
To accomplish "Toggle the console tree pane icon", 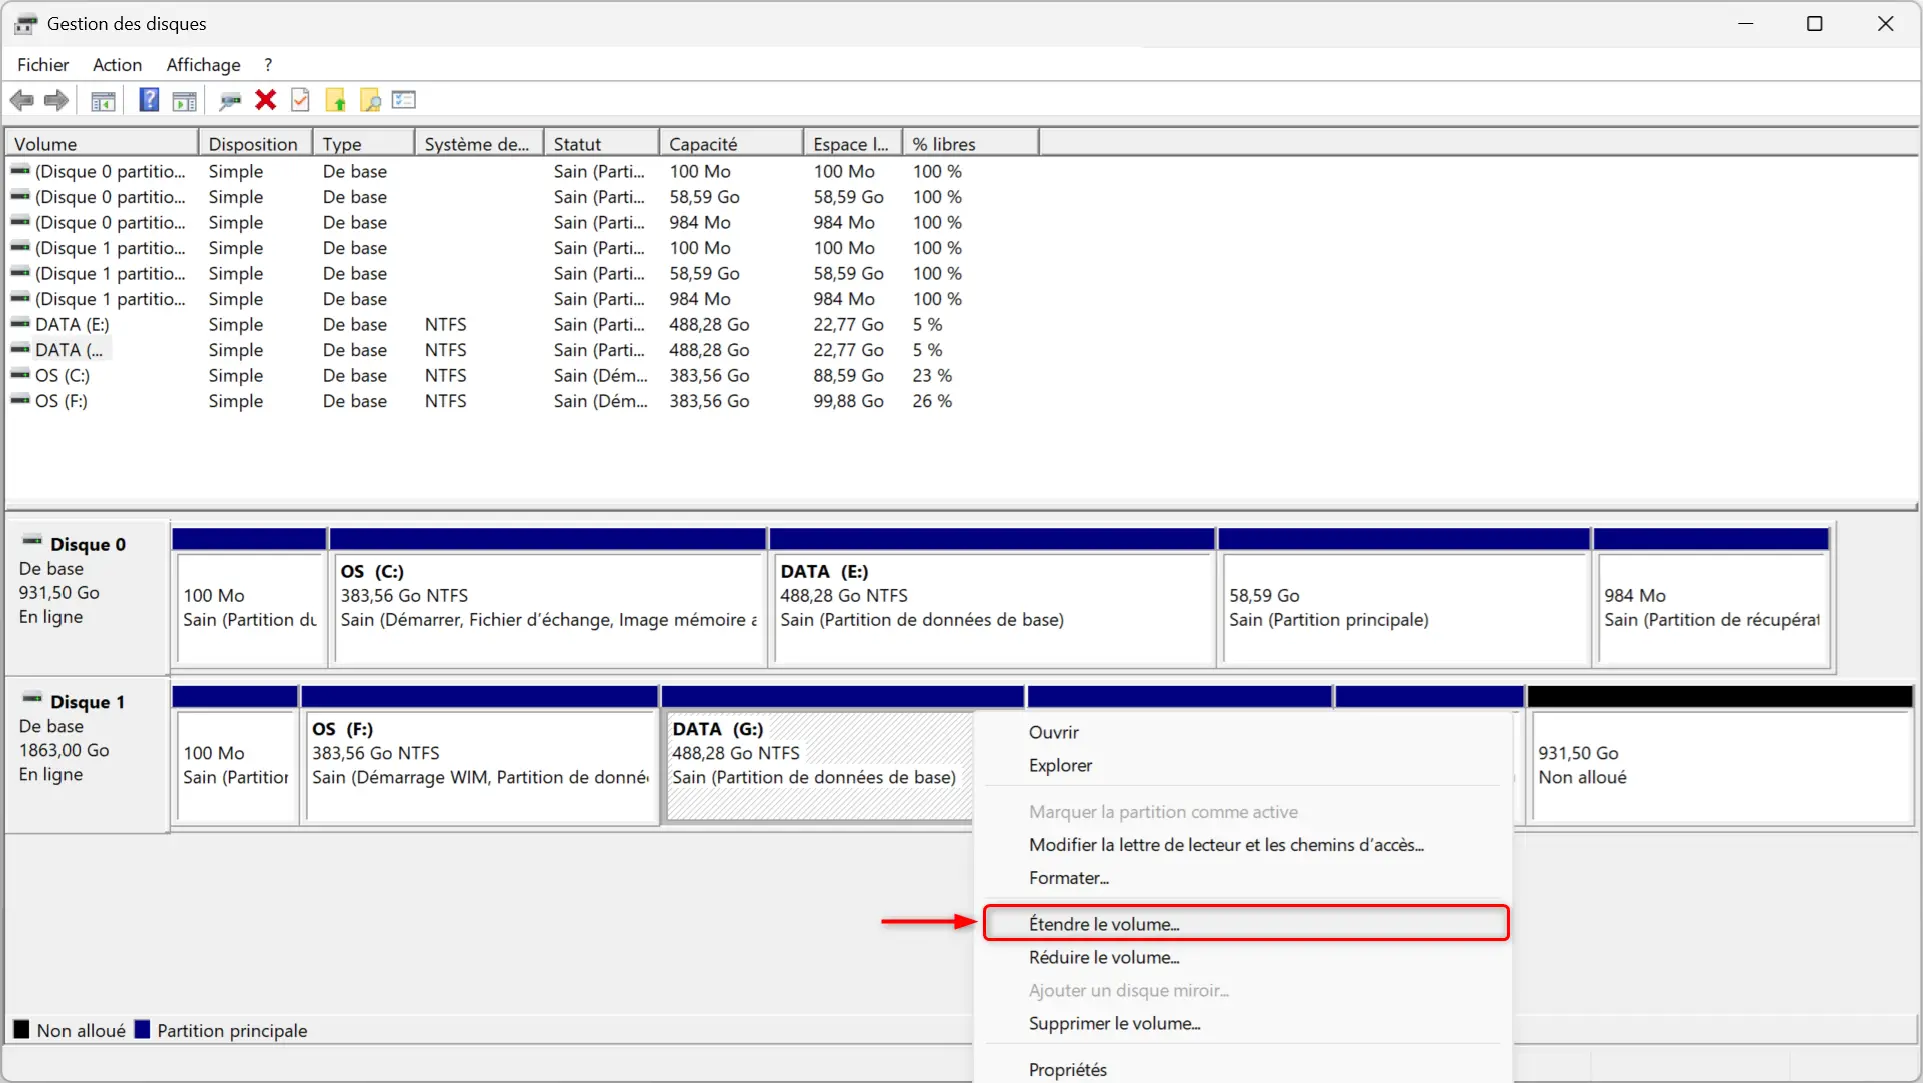I will [x=103, y=100].
